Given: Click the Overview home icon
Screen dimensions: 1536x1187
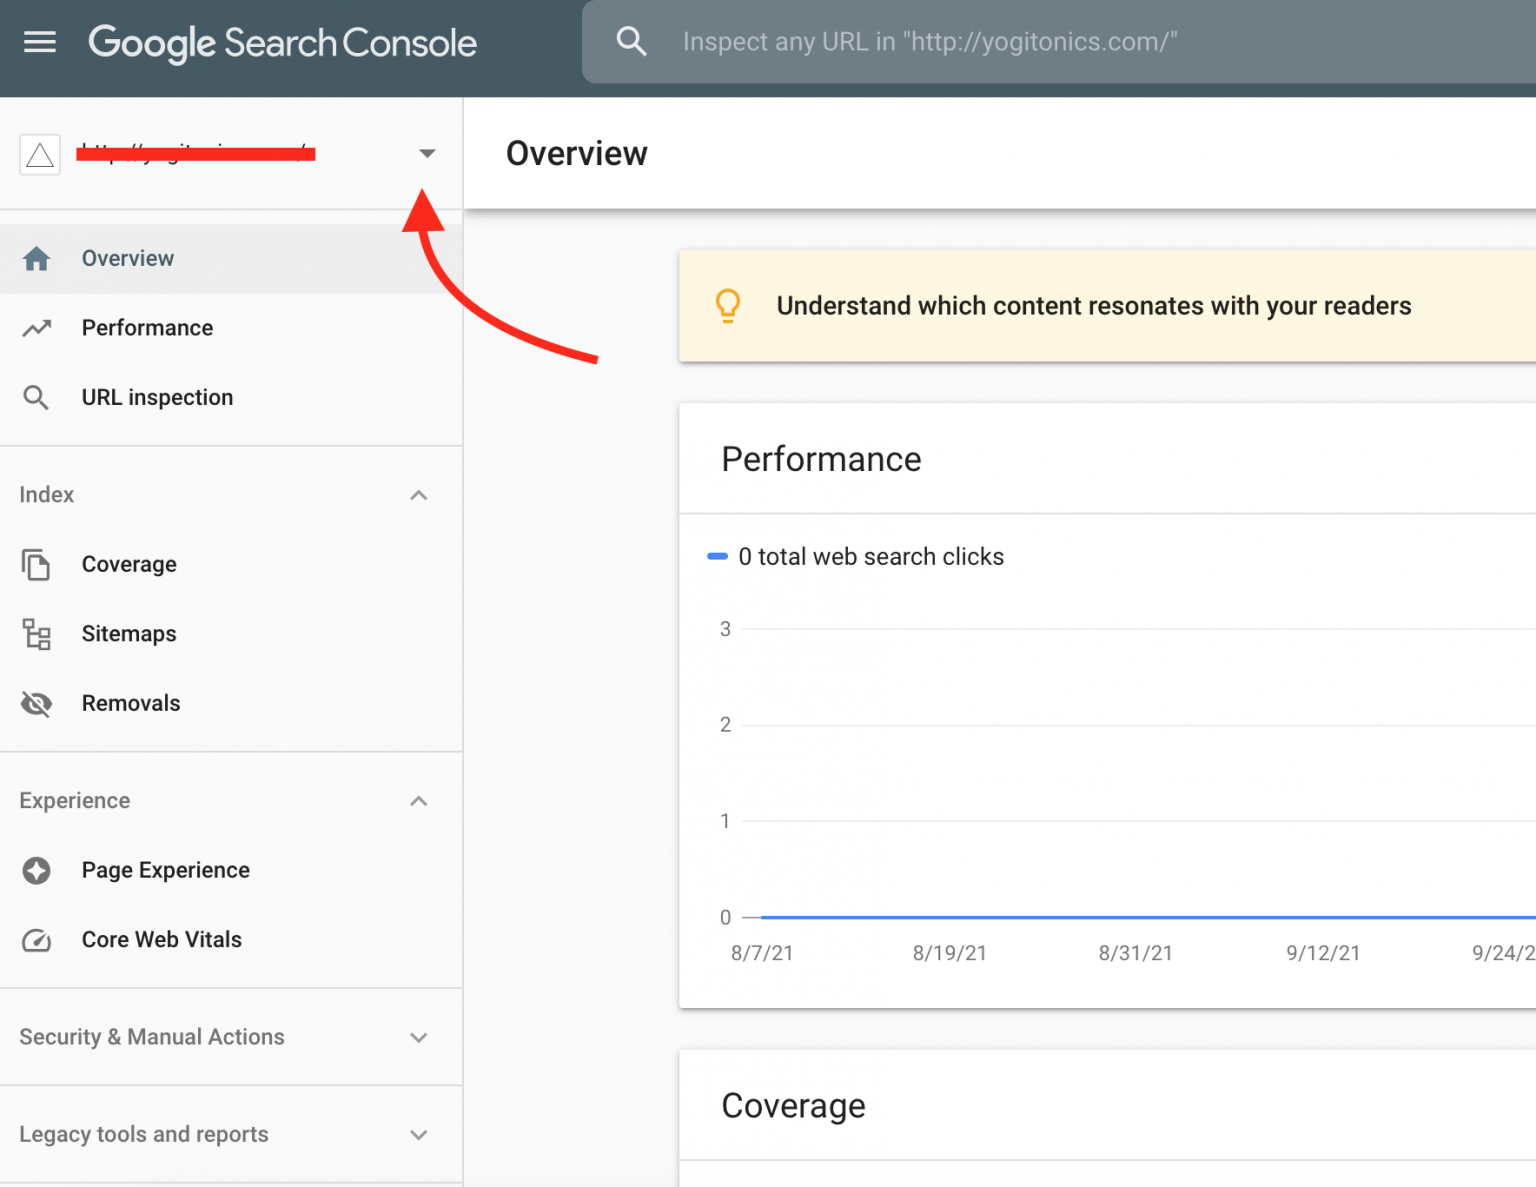Looking at the screenshot, I should point(37,259).
